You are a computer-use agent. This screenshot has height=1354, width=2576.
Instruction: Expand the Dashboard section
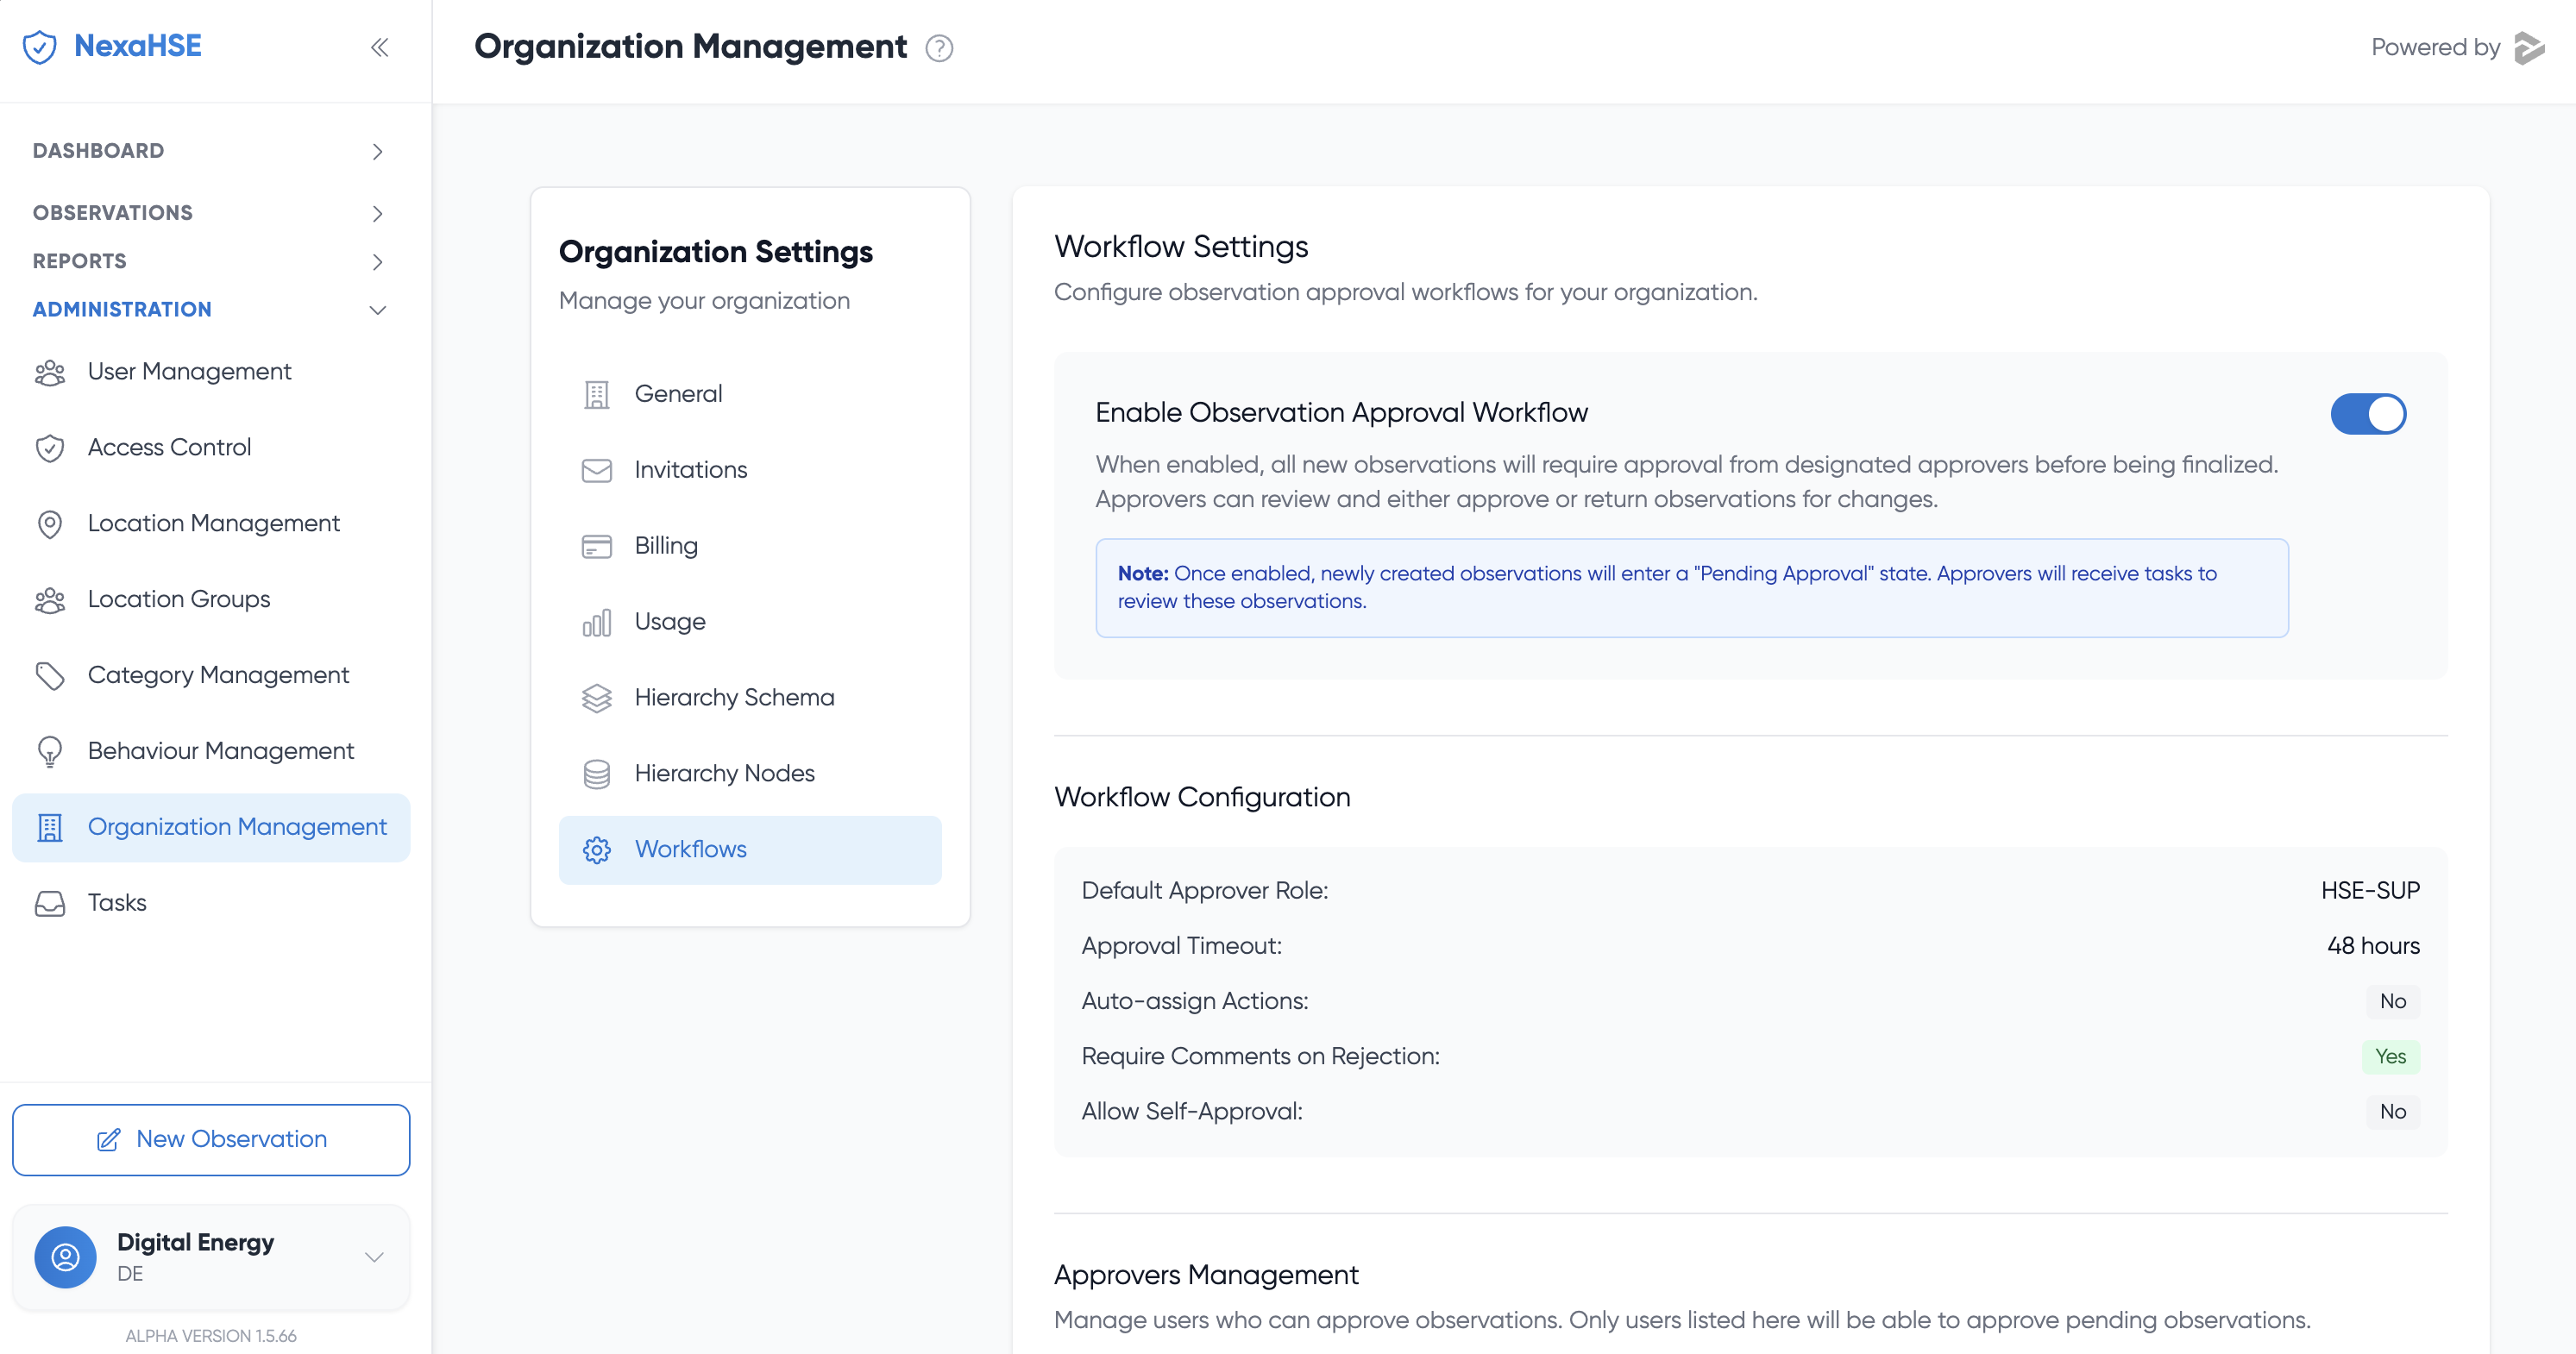[x=210, y=151]
